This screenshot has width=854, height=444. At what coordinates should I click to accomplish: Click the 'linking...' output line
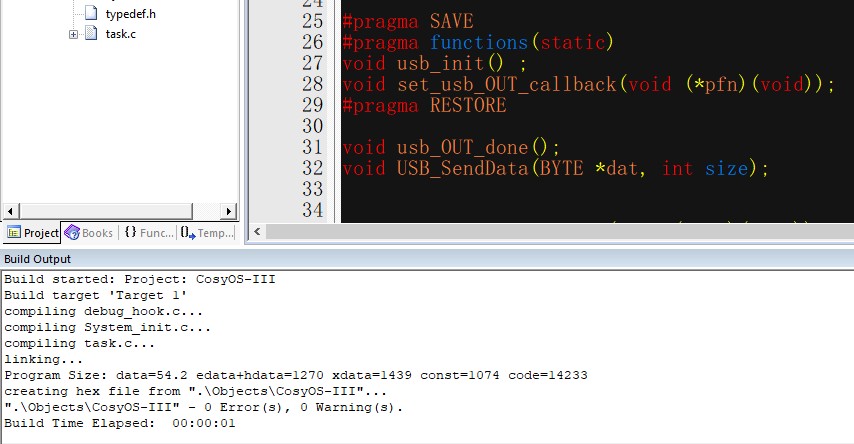coord(44,360)
